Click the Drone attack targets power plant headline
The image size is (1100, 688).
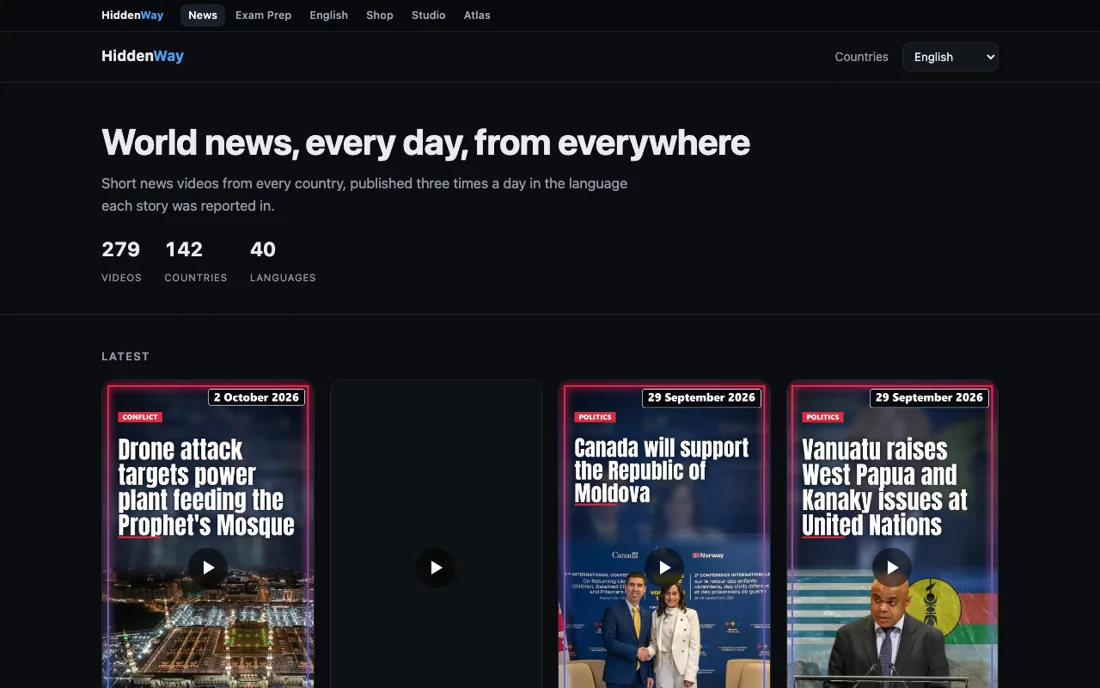pos(206,487)
